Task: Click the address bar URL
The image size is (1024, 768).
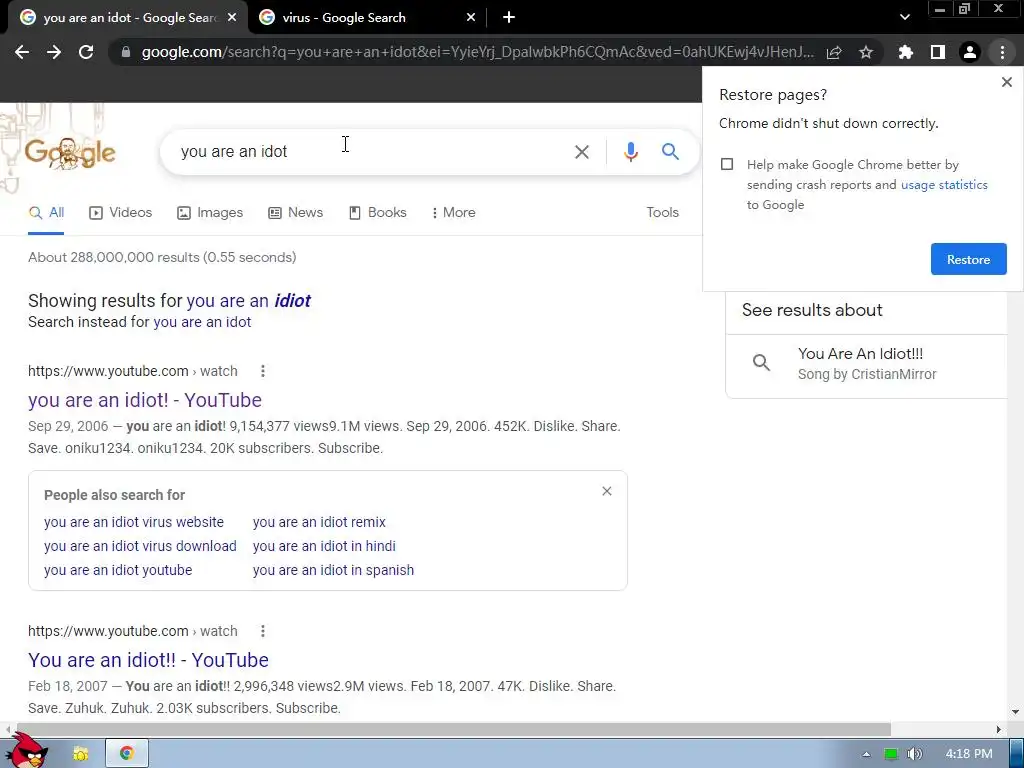Action: click(477, 52)
